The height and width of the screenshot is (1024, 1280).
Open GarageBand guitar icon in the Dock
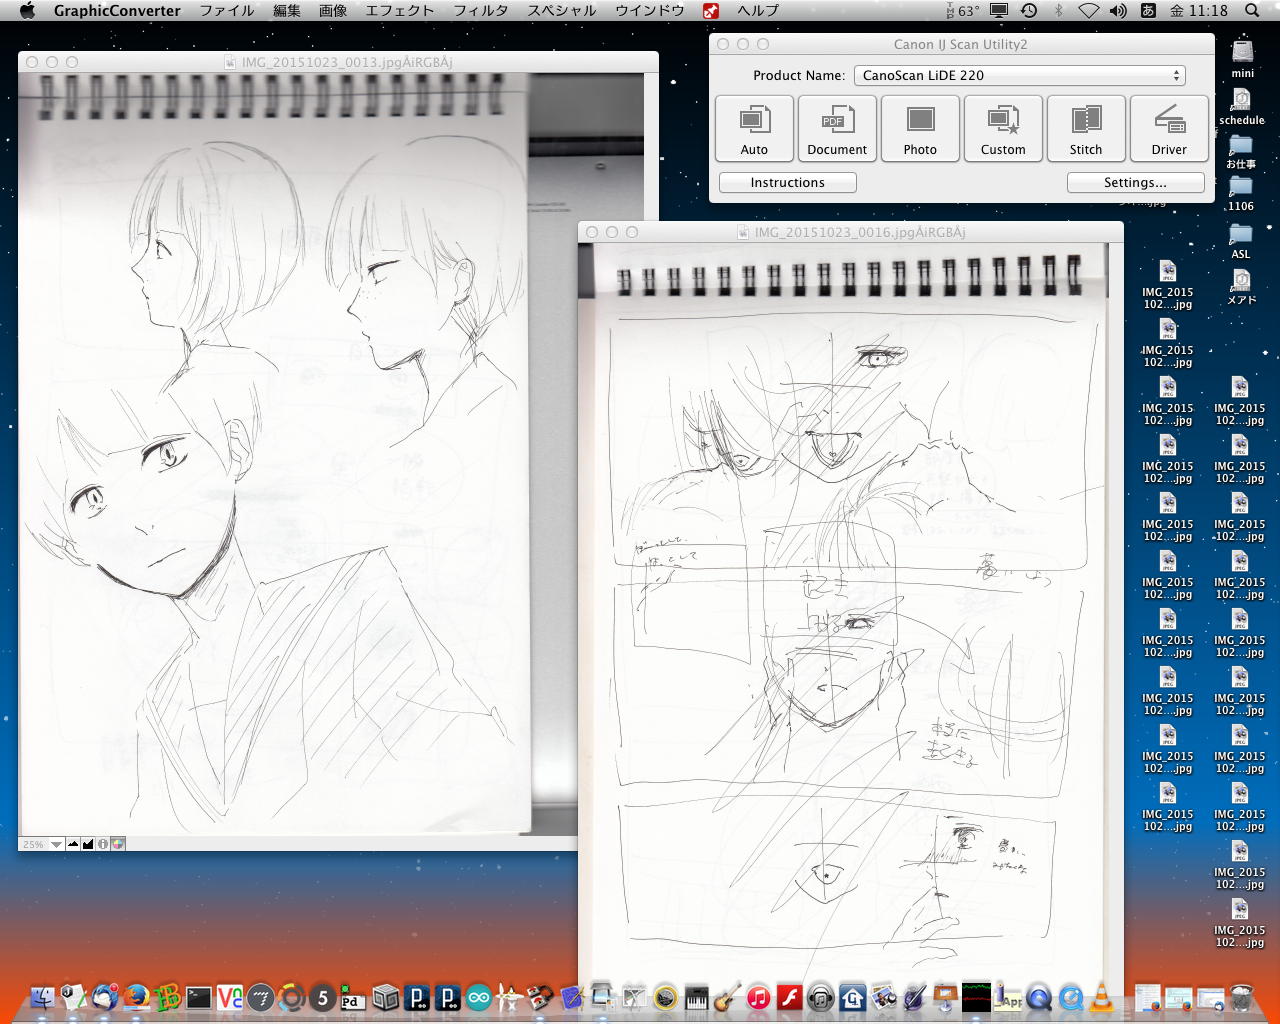727,997
